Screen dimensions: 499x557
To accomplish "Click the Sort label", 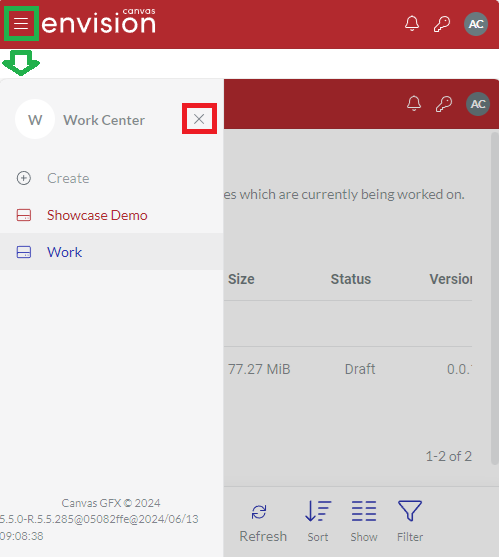I will 318,537.
